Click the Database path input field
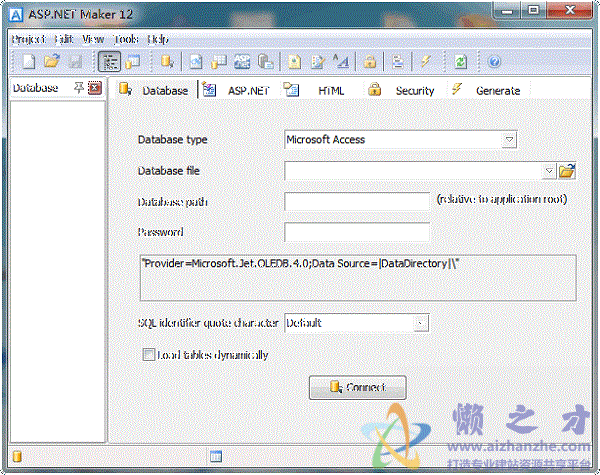Viewport: 600px width, 475px height. [357, 201]
